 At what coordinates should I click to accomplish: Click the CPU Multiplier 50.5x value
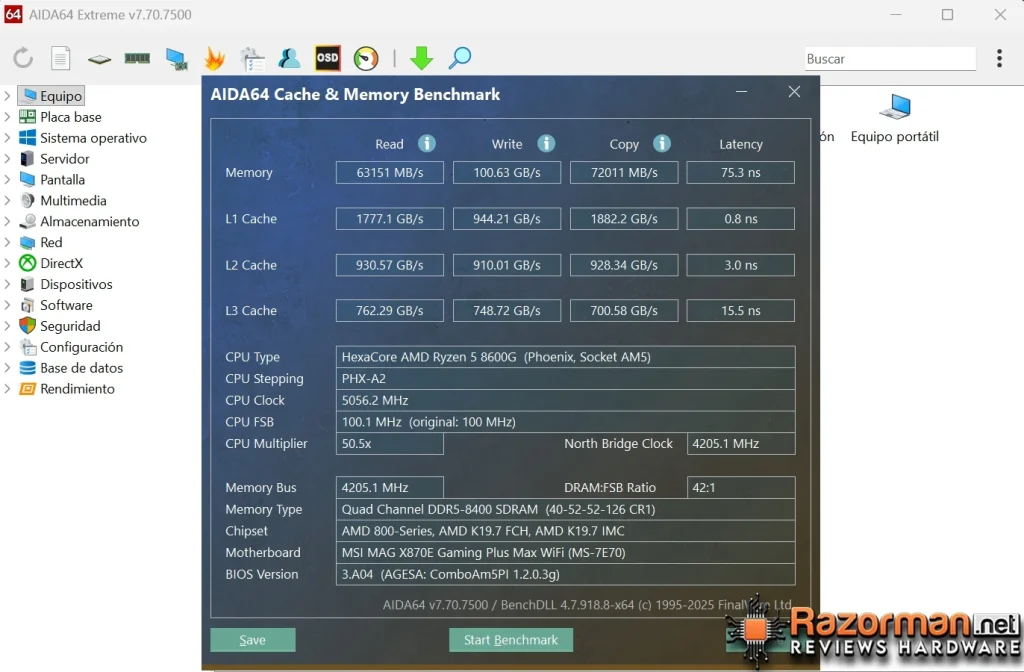(x=390, y=443)
